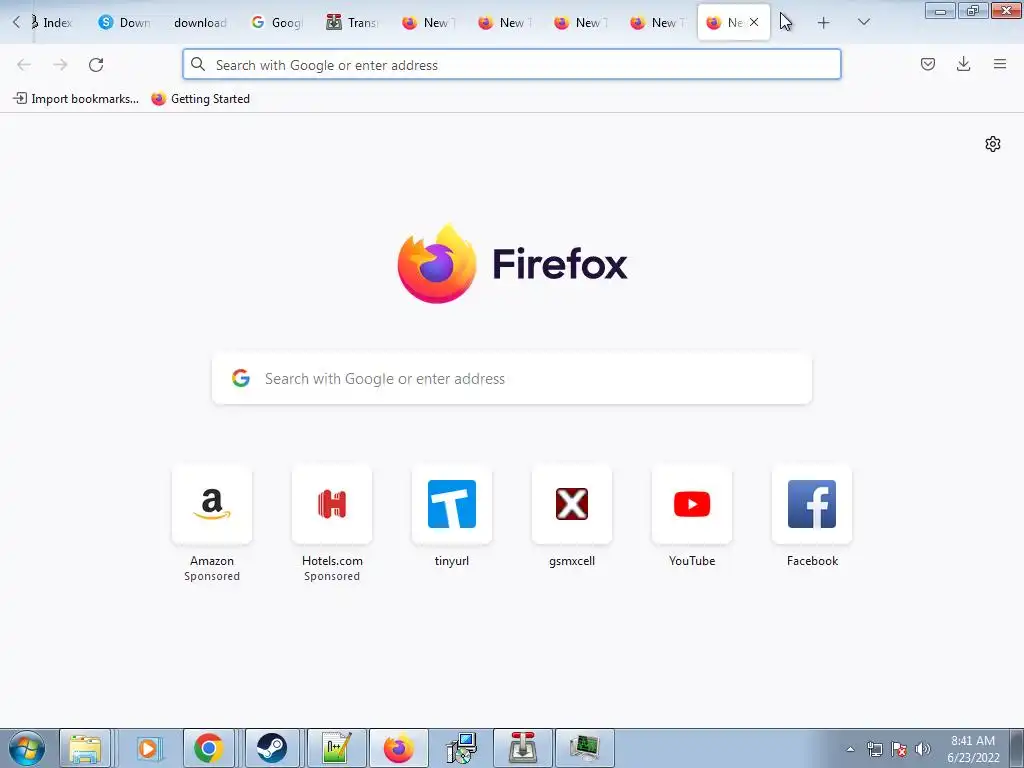The image size is (1024, 768).
Task: Open the Windows Start menu orb
Action: point(27,748)
